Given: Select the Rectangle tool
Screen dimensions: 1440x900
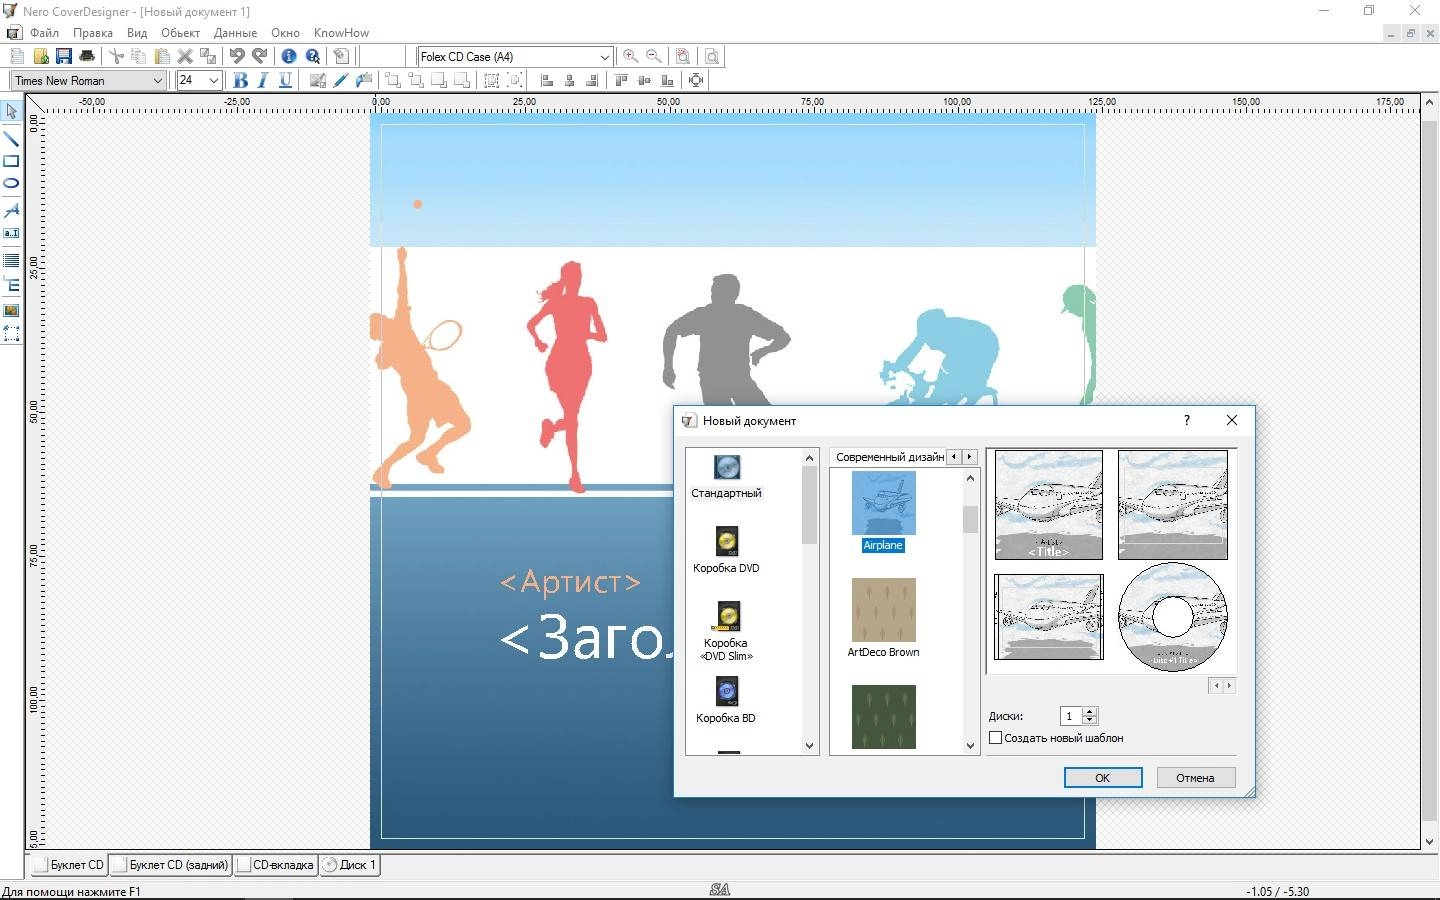Looking at the screenshot, I should coord(11,161).
